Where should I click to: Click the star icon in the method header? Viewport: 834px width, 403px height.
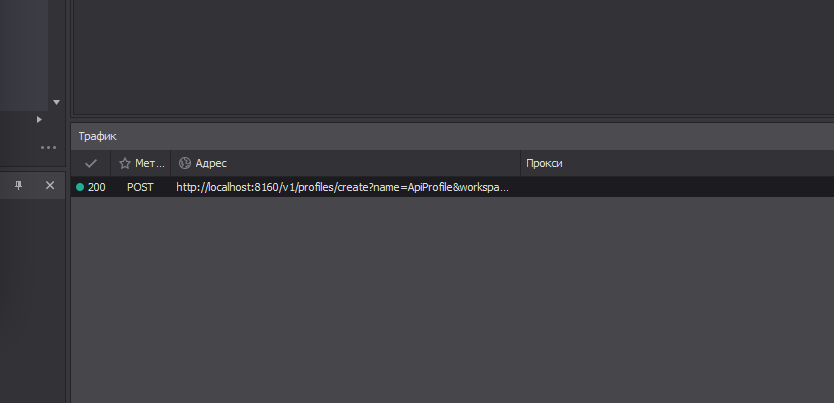click(x=125, y=163)
